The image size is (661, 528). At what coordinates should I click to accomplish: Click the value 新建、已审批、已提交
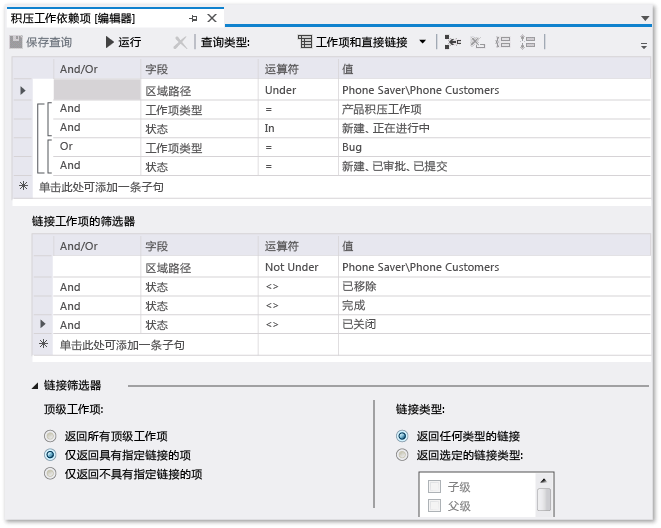pos(494,166)
